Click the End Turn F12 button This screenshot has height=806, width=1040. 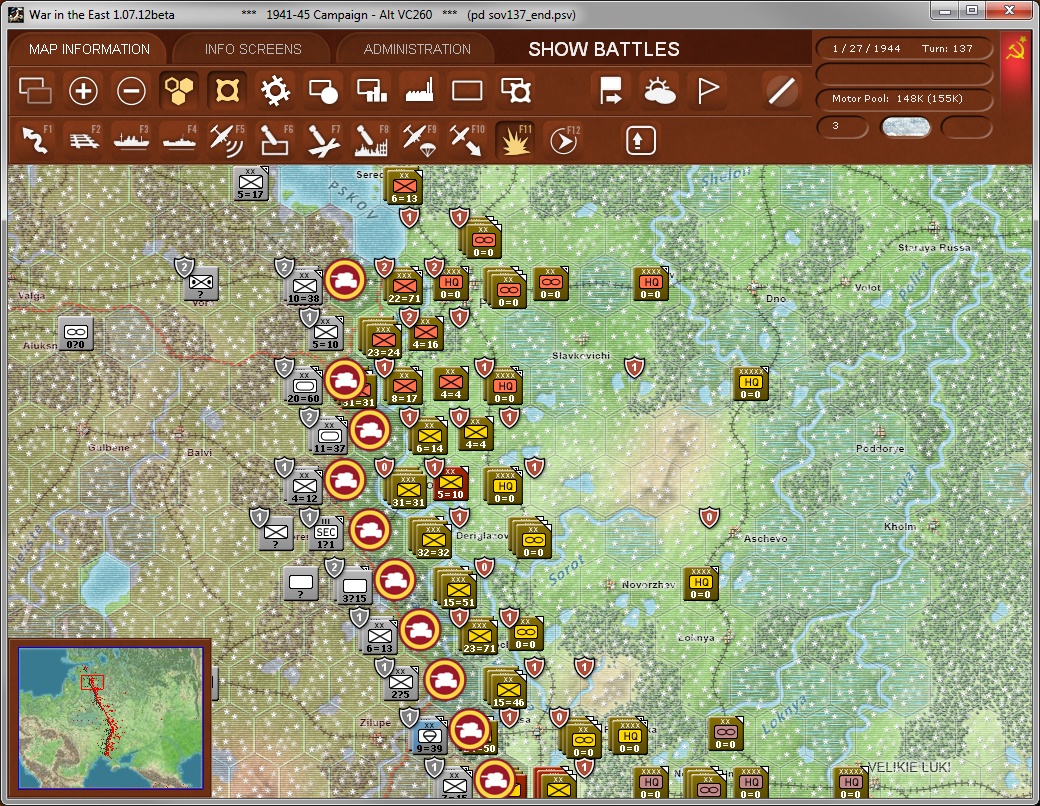pos(564,140)
